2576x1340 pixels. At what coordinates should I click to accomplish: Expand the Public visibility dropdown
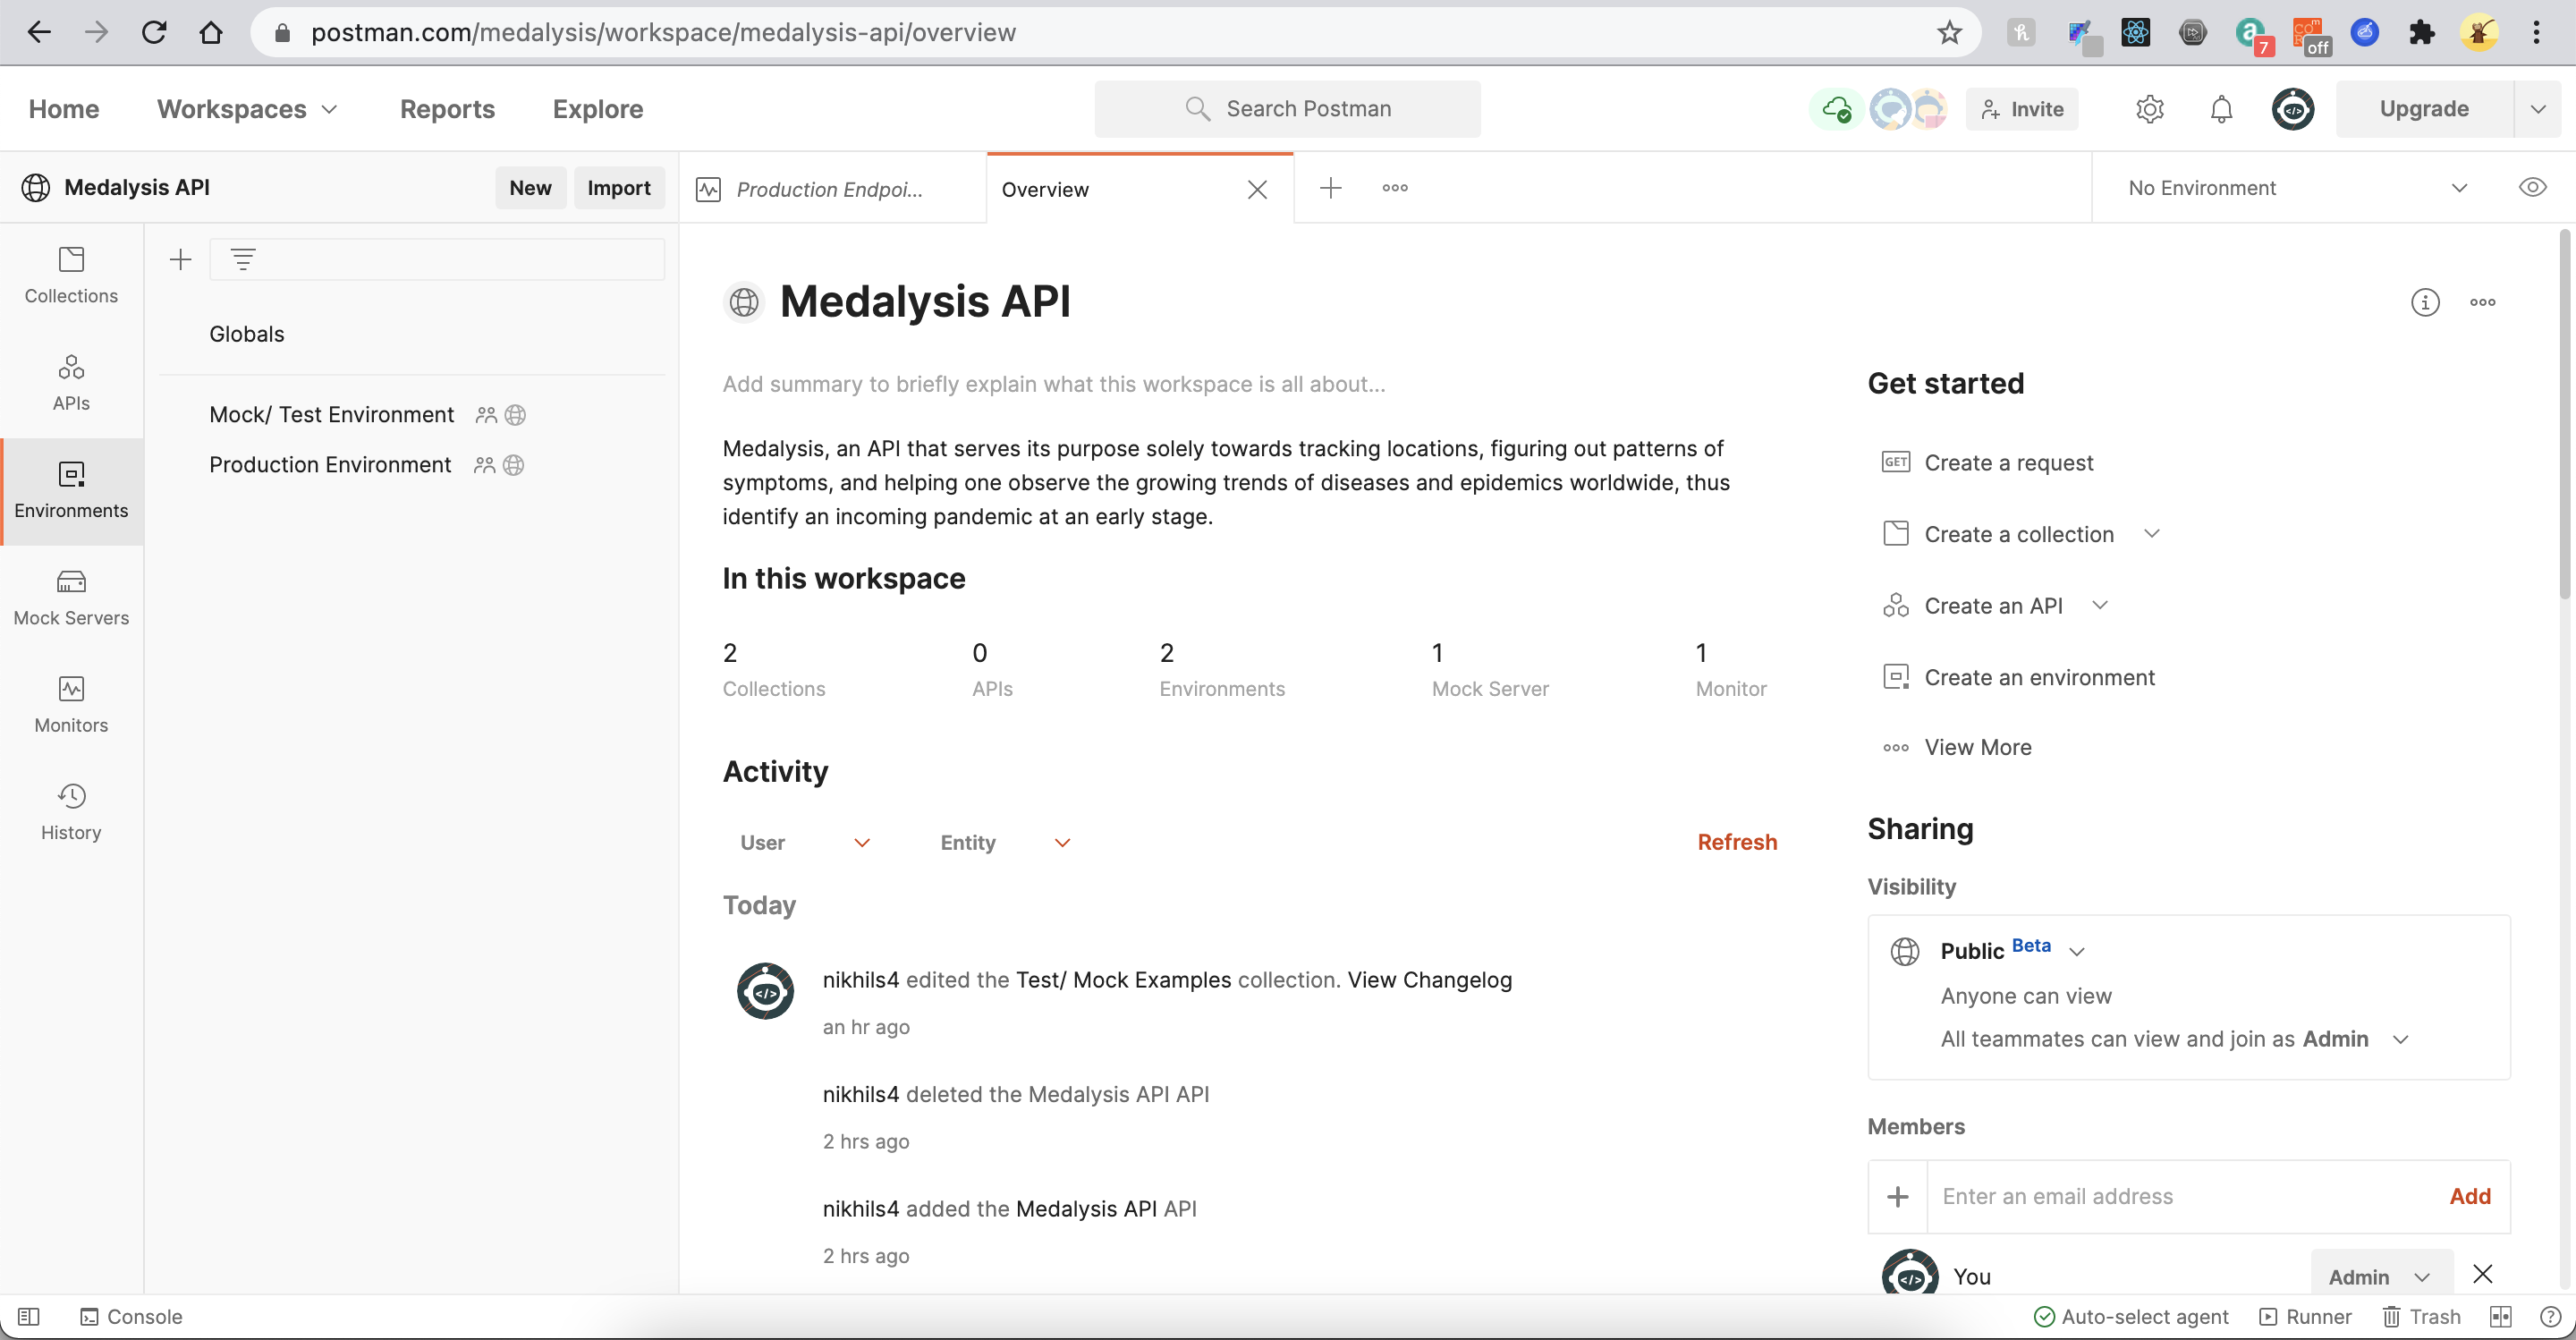(2076, 951)
